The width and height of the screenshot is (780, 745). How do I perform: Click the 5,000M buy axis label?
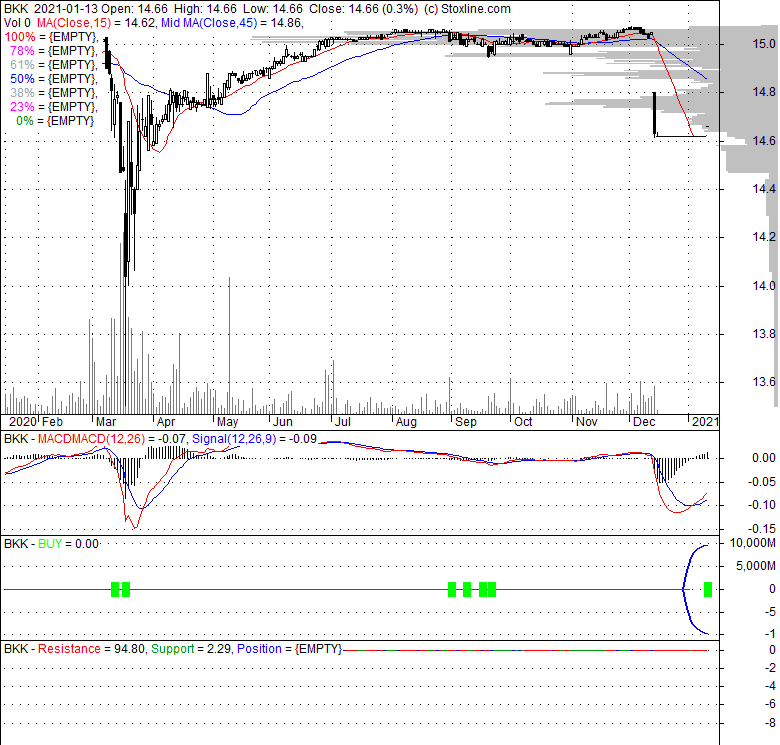click(756, 565)
